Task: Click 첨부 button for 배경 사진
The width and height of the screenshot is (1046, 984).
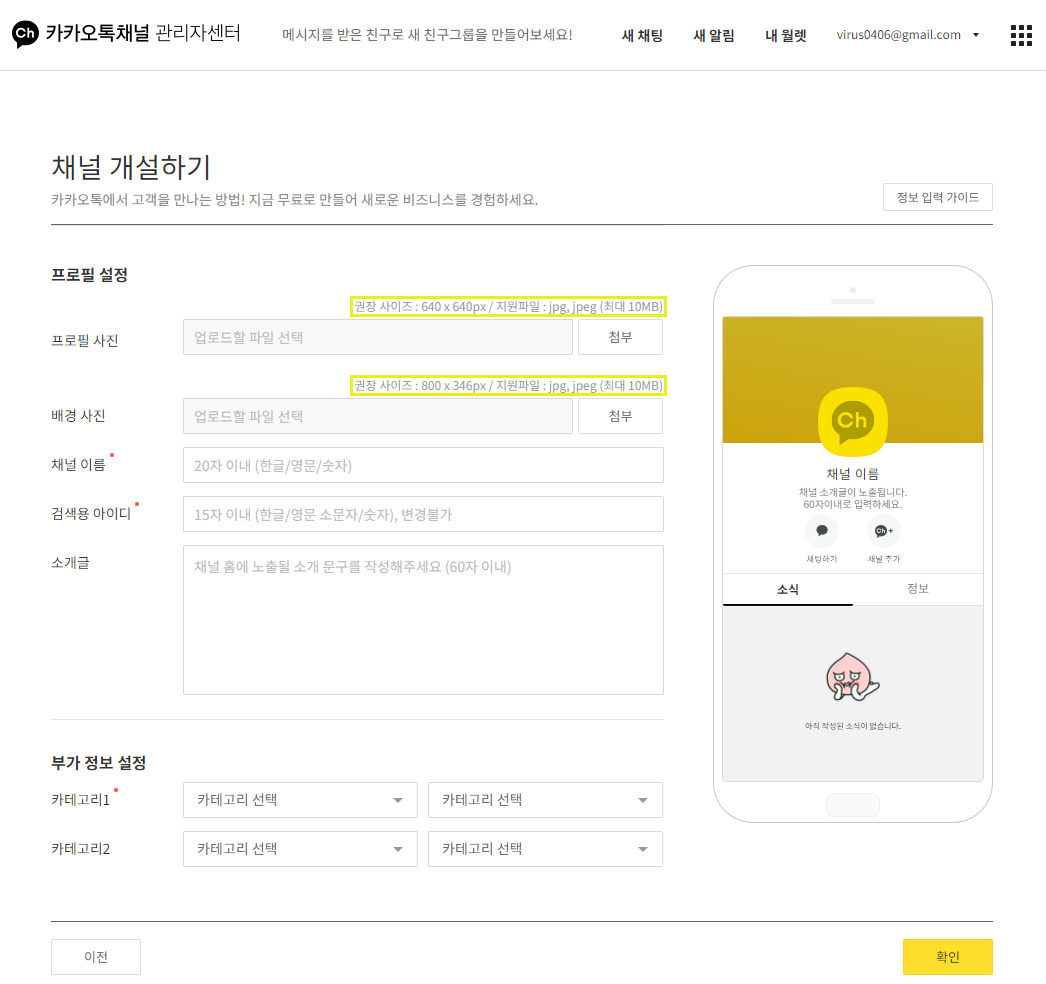Action: coord(620,416)
